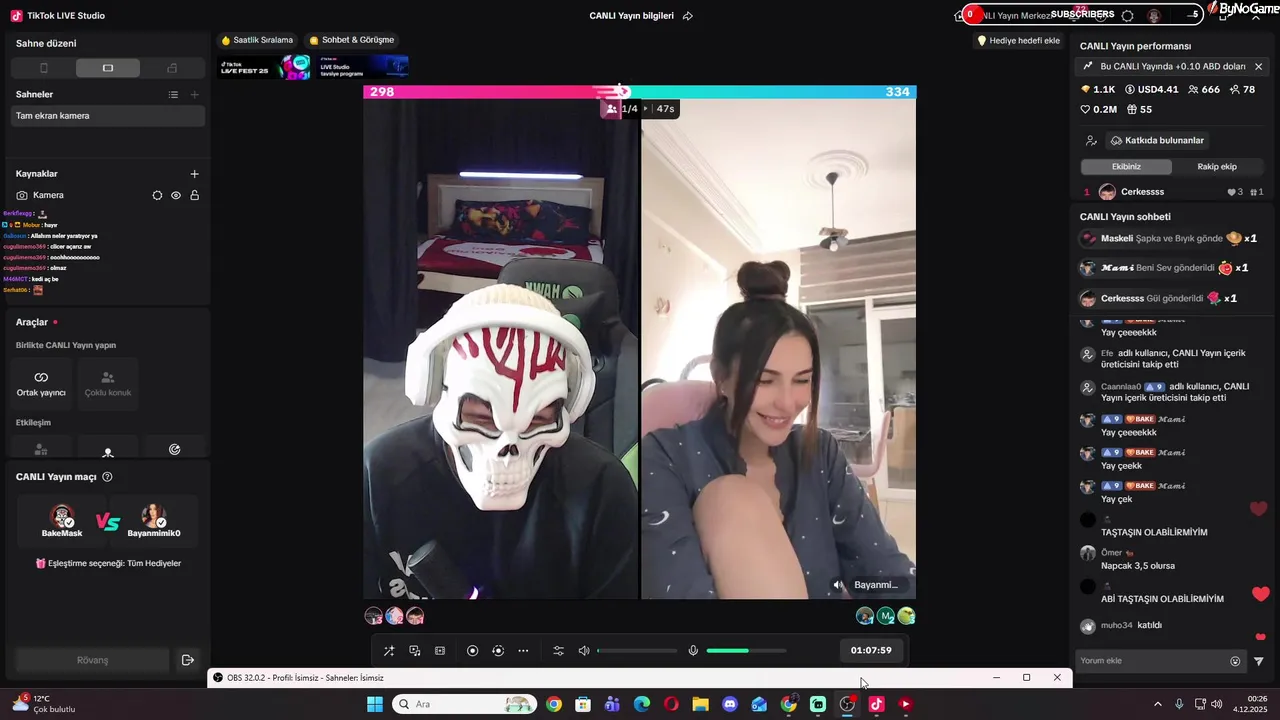Screen dimensions: 1280x720
Task: Open the scenes list view icon
Action: pos(173,95)
